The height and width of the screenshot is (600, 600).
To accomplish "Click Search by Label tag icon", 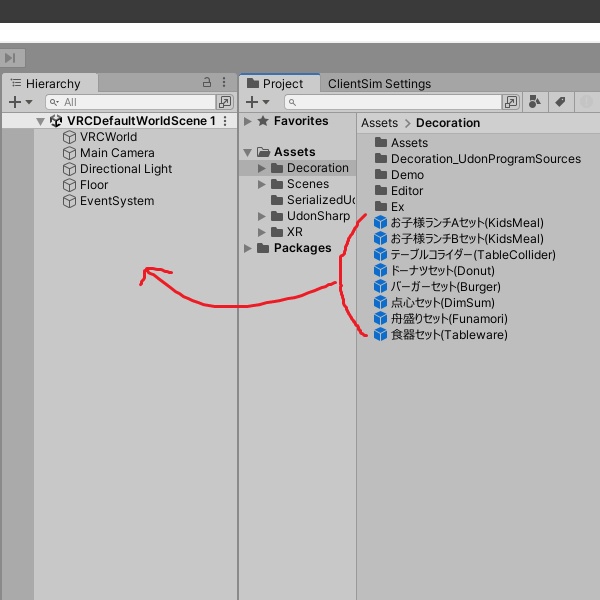I will (x=560, y=102).
